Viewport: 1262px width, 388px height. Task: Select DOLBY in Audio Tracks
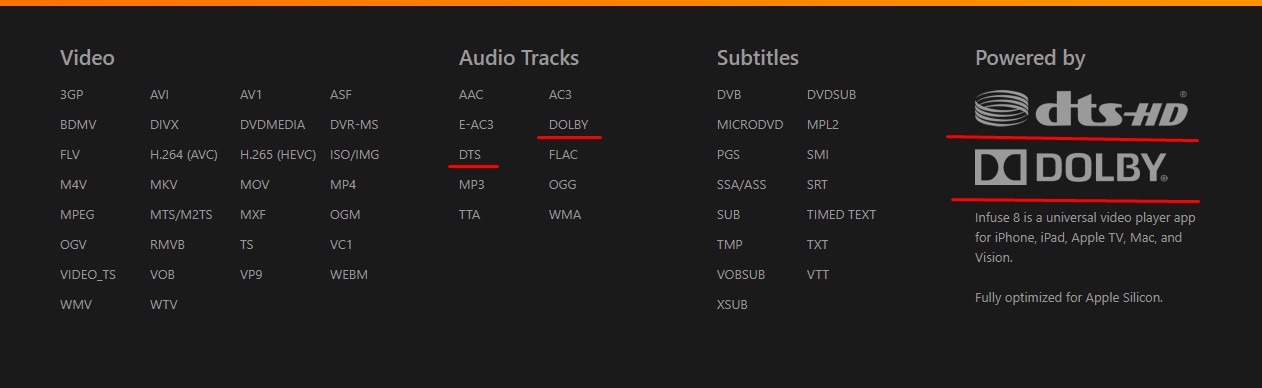pos(569,125)
